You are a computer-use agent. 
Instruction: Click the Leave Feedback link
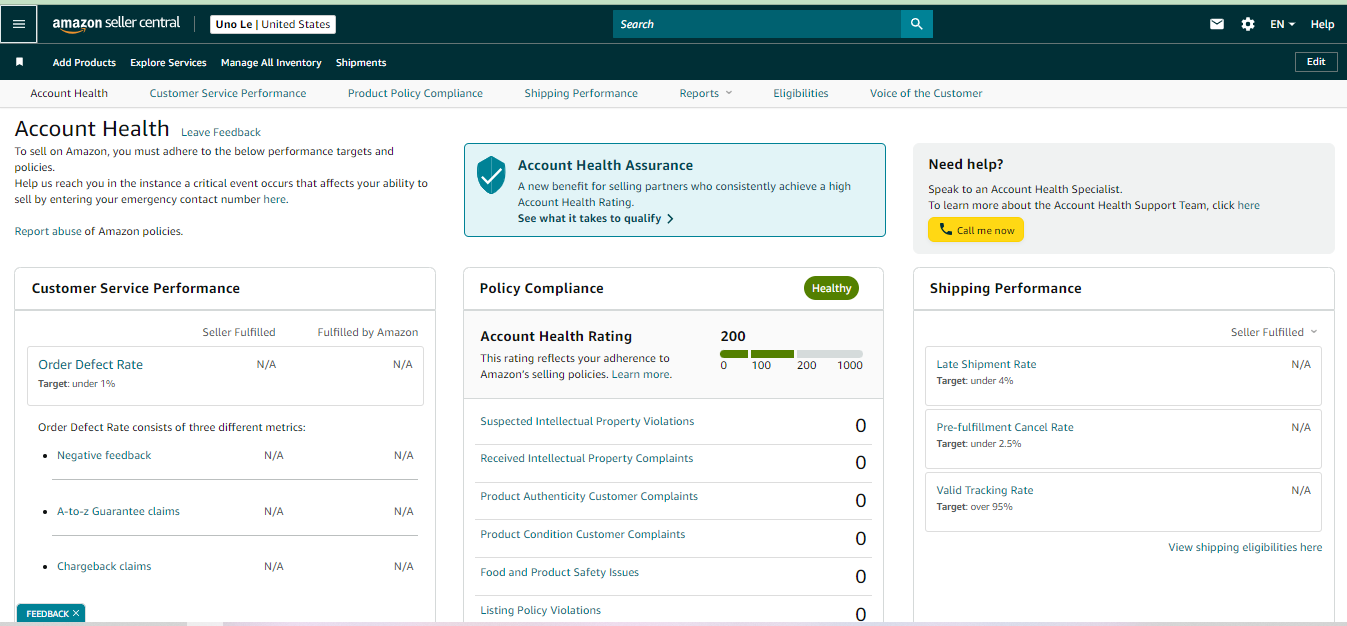click(x=221, y=132)
